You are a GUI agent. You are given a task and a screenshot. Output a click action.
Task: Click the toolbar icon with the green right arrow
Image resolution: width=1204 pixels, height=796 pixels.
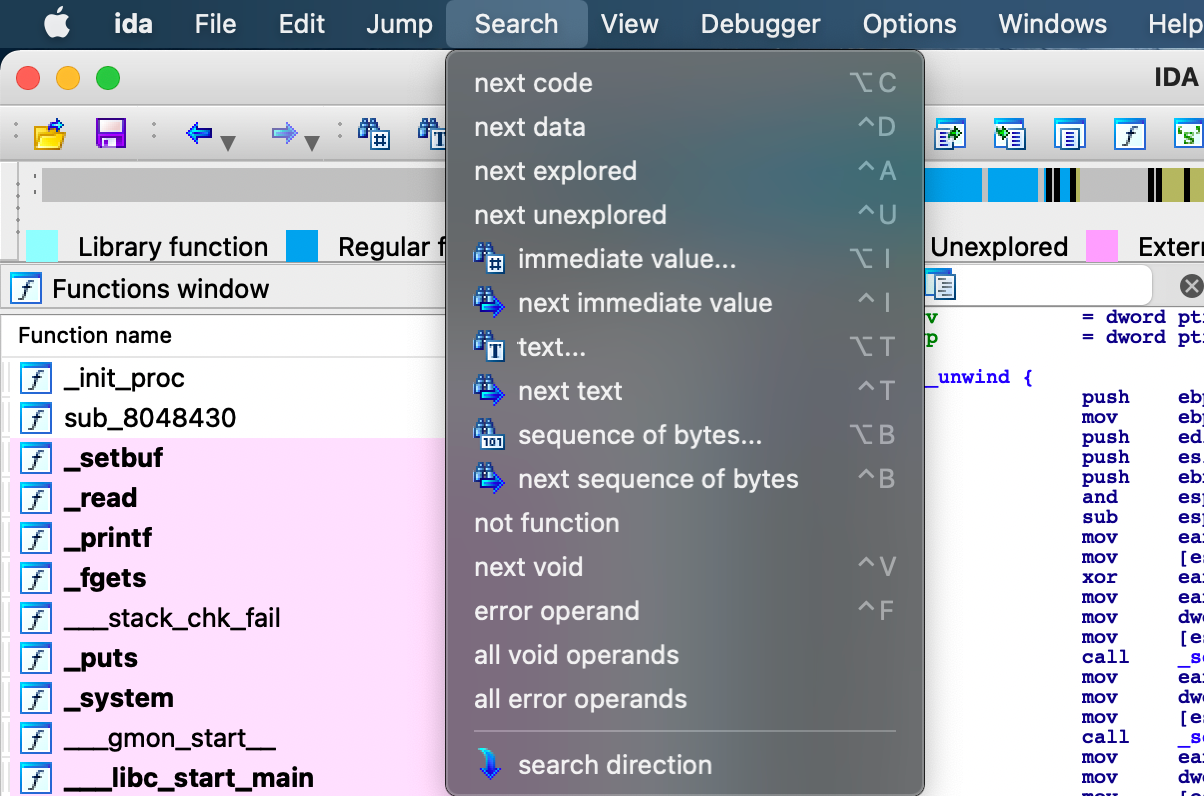(950, 133)
